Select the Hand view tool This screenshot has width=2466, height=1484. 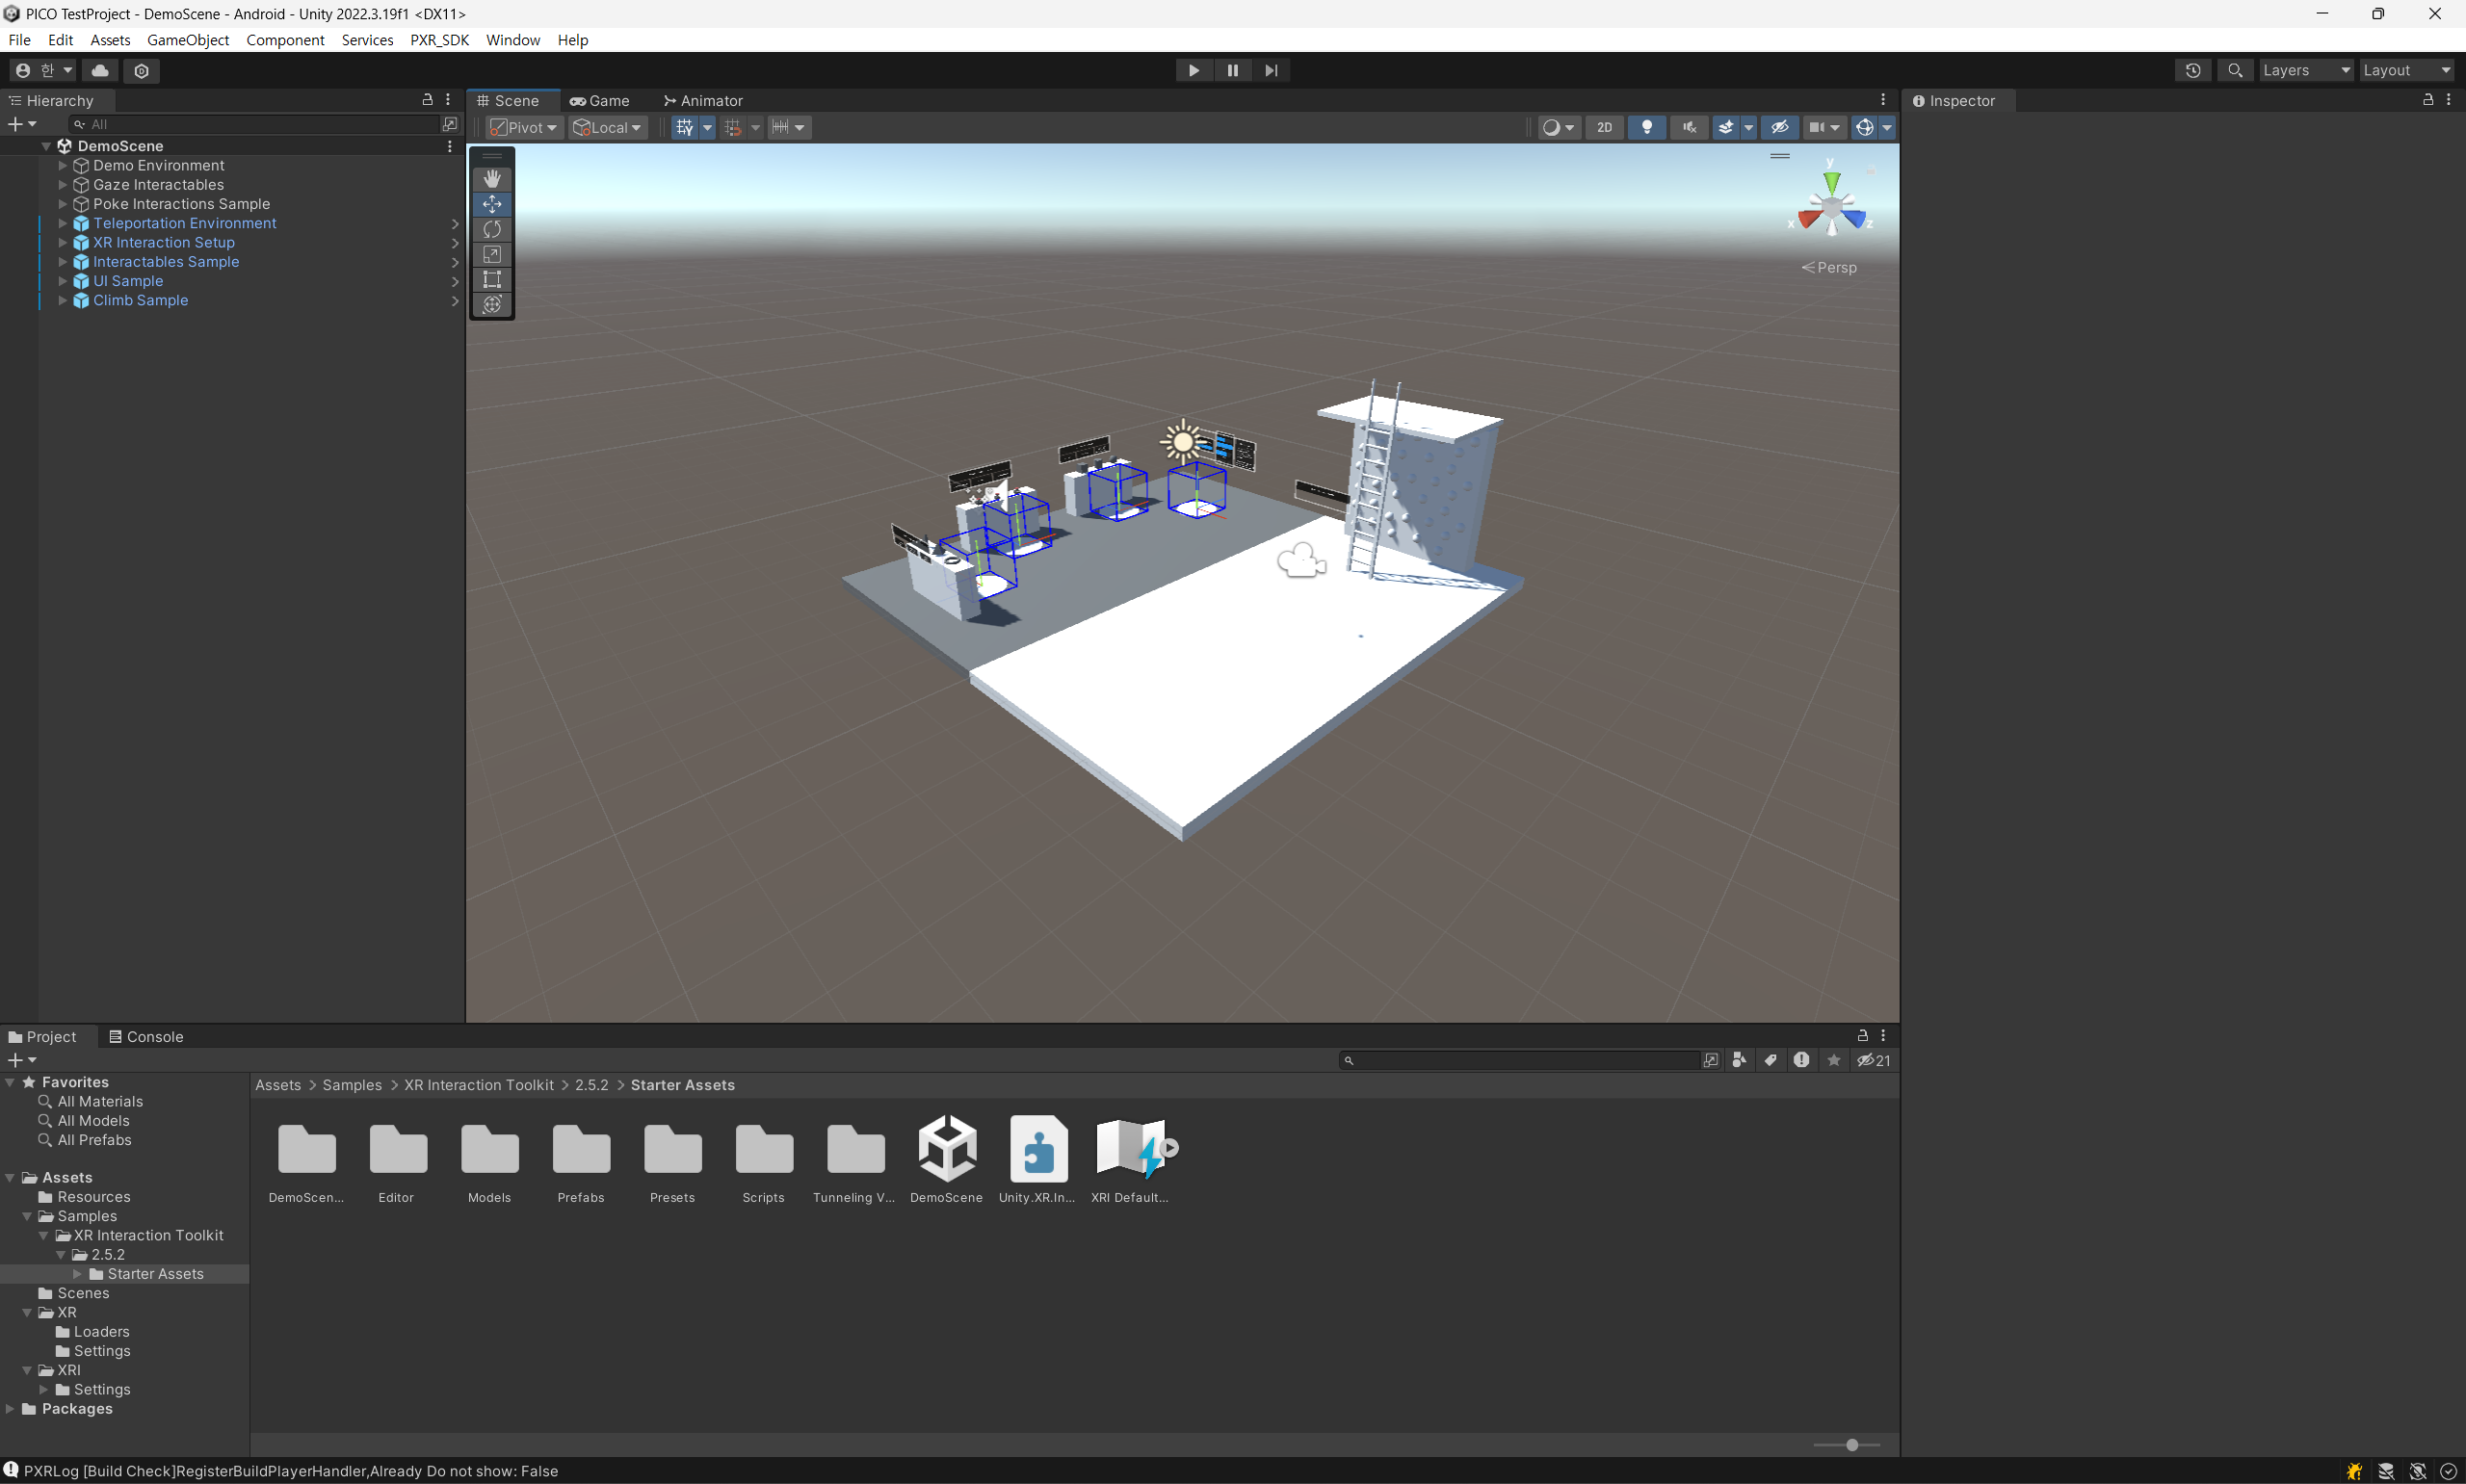492,179
